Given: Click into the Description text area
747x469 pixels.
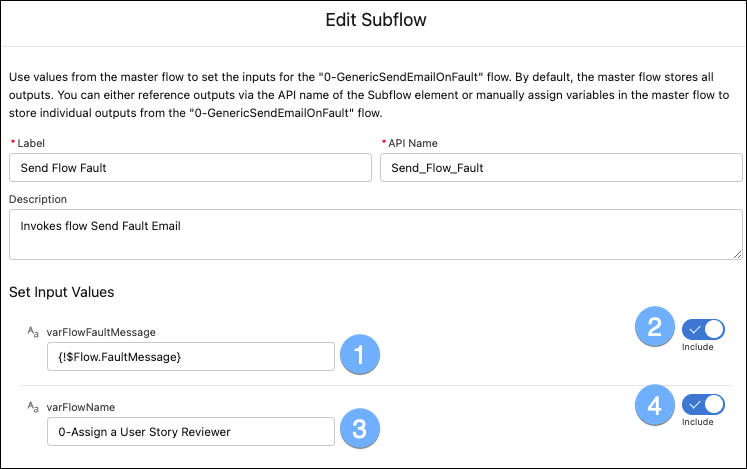Looking at the screenshot, I should (376, 234).
